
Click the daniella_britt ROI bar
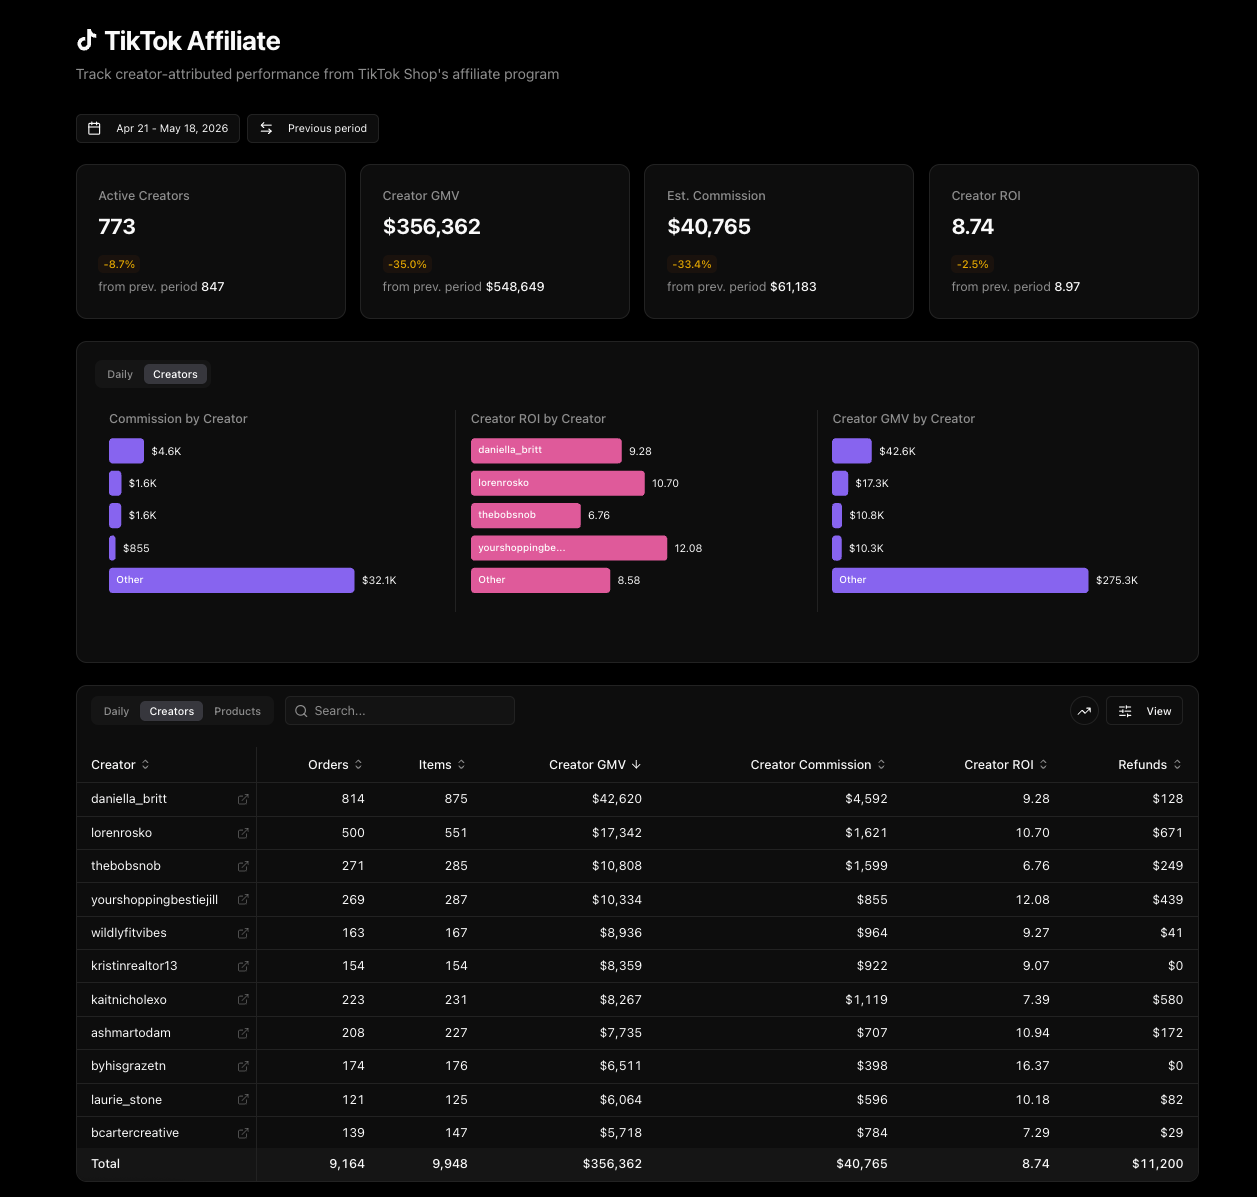click(x=546, y=451)
